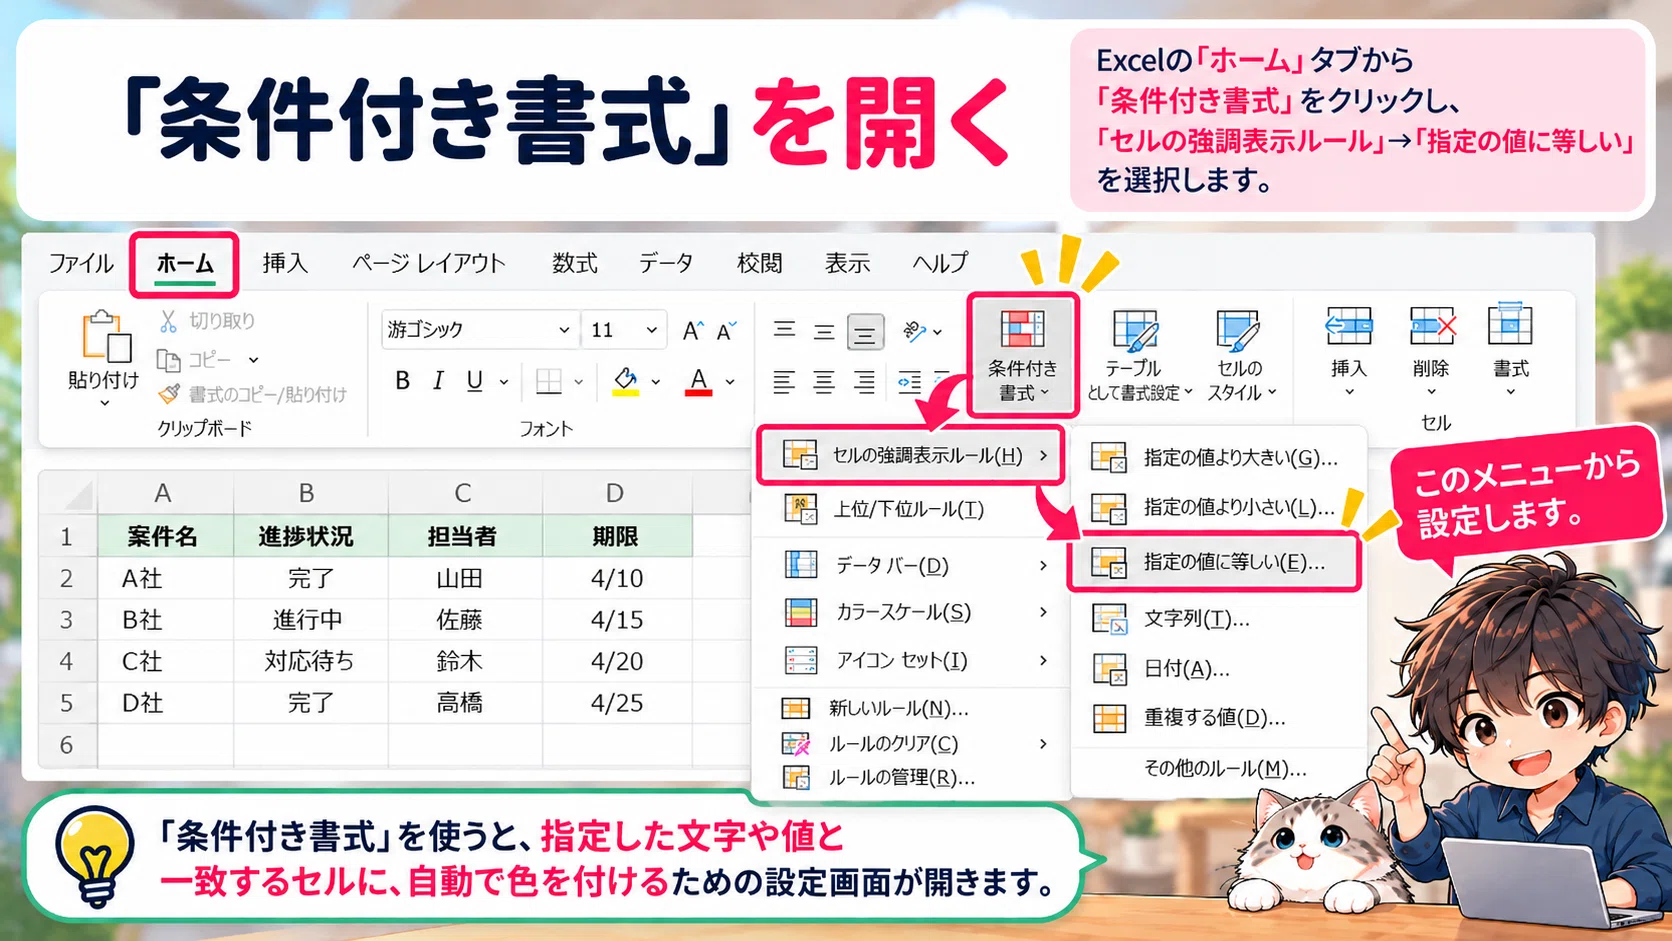Image resolution: width=1672 pixels, height=941 pixels.
Task: Click the Decrease Font Size icon
Action: [726, 330]
